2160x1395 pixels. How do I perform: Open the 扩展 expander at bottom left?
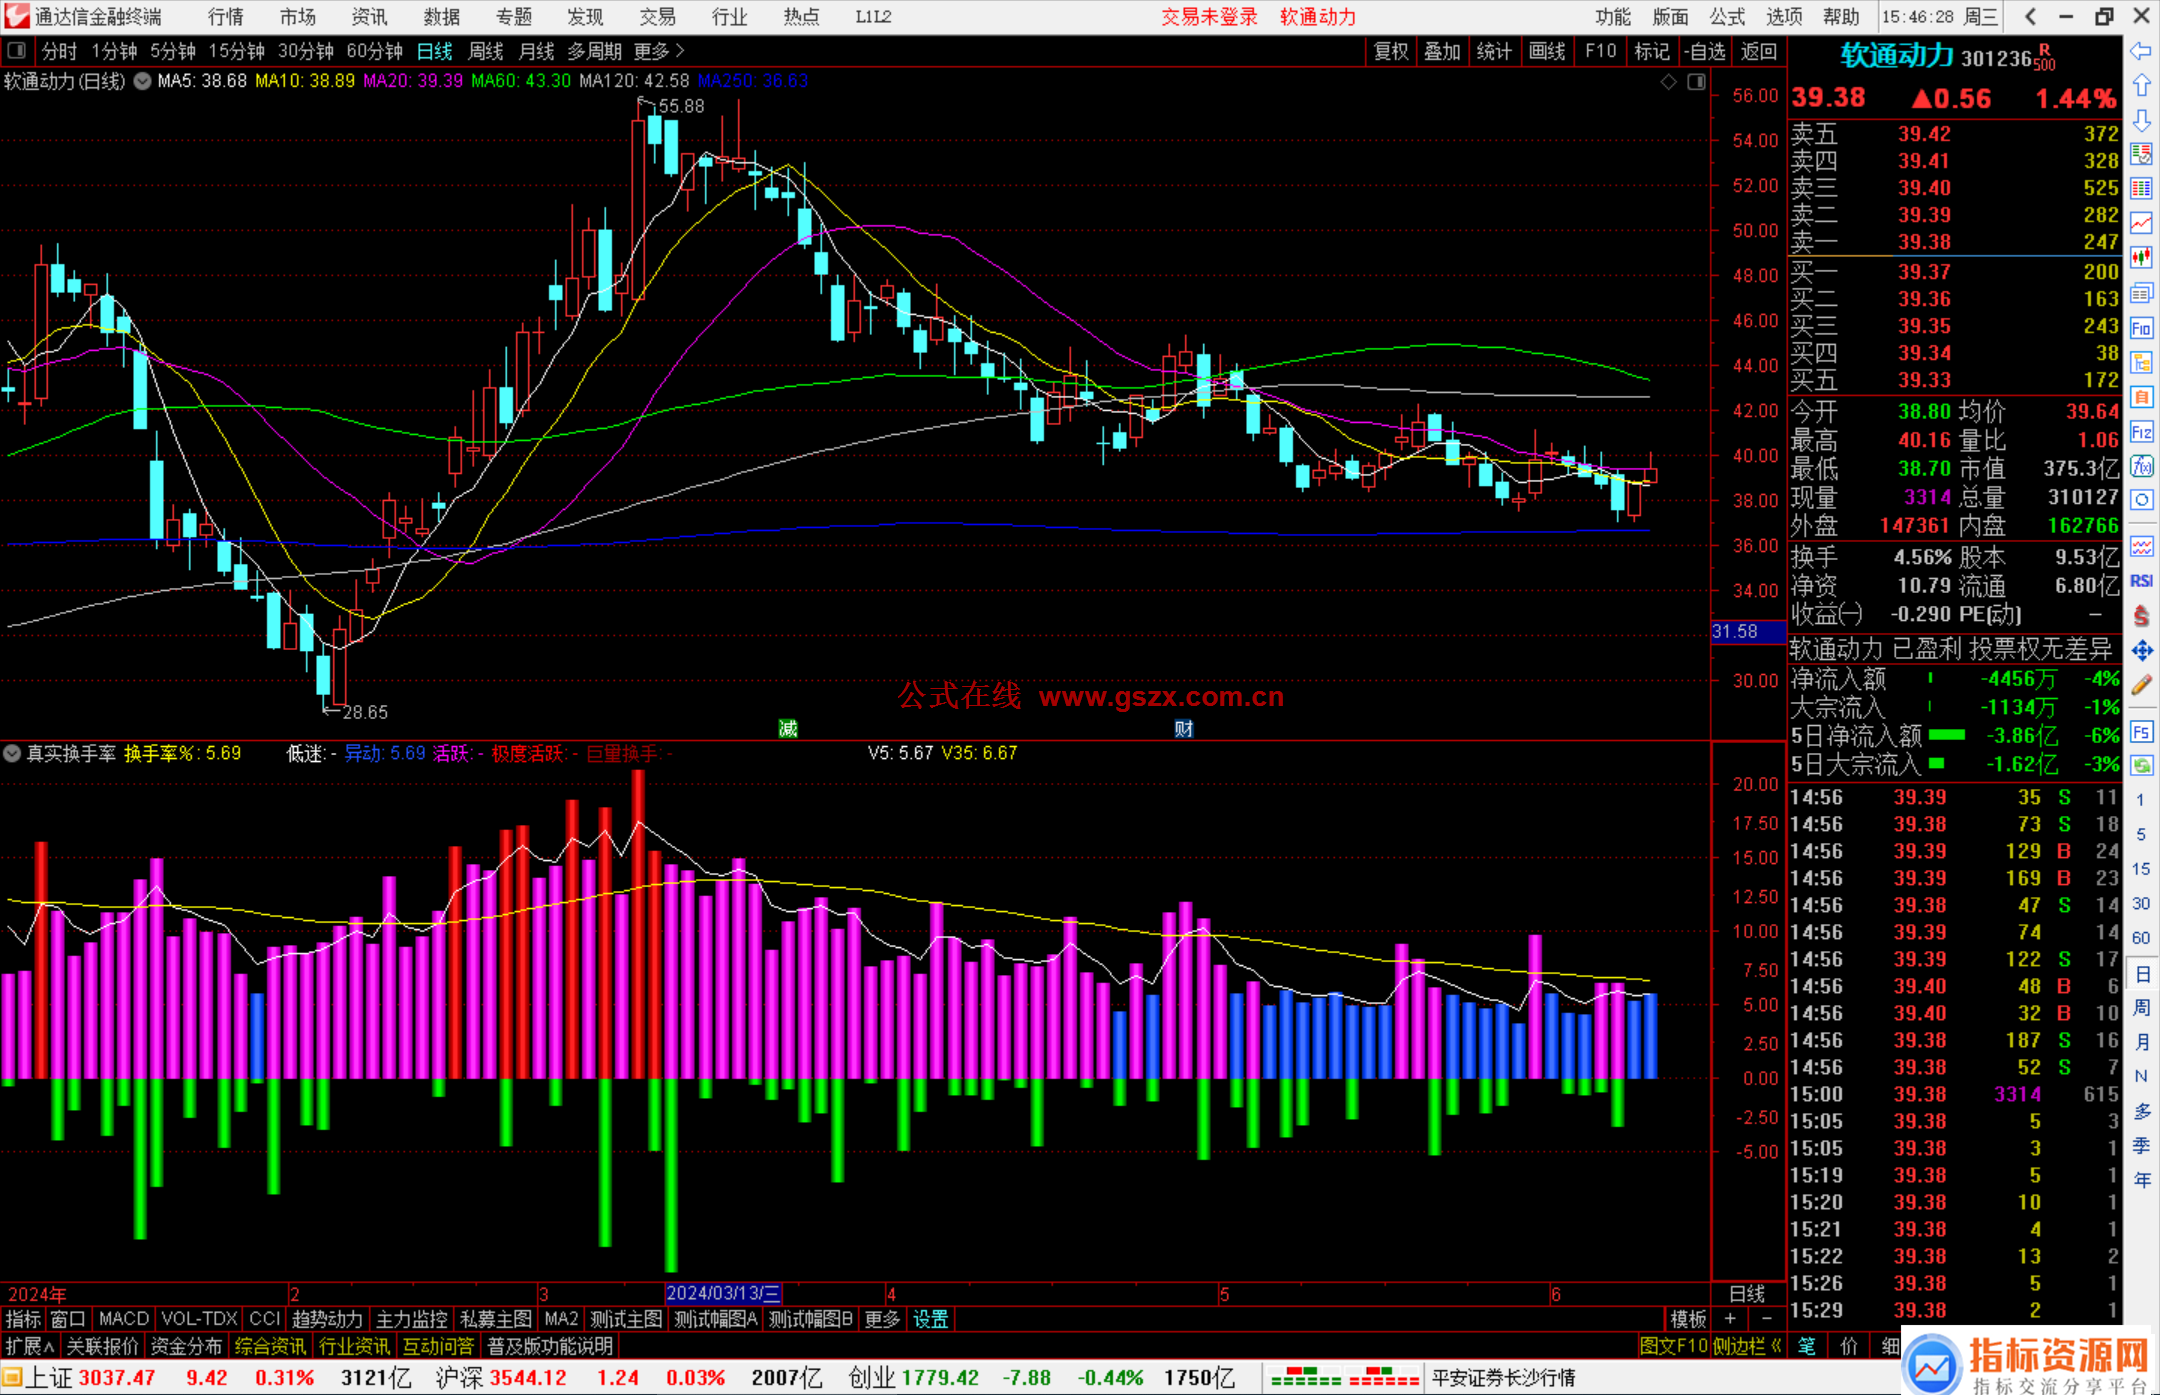[29, 1346]
